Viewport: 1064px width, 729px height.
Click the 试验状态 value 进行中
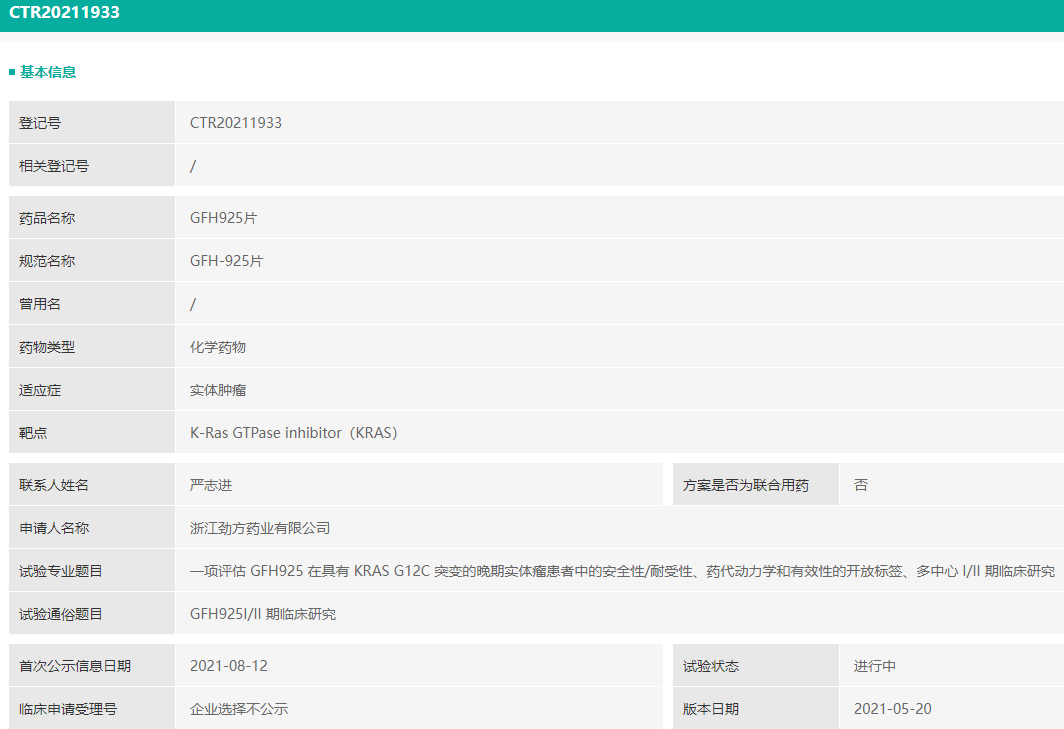(875, 666)
